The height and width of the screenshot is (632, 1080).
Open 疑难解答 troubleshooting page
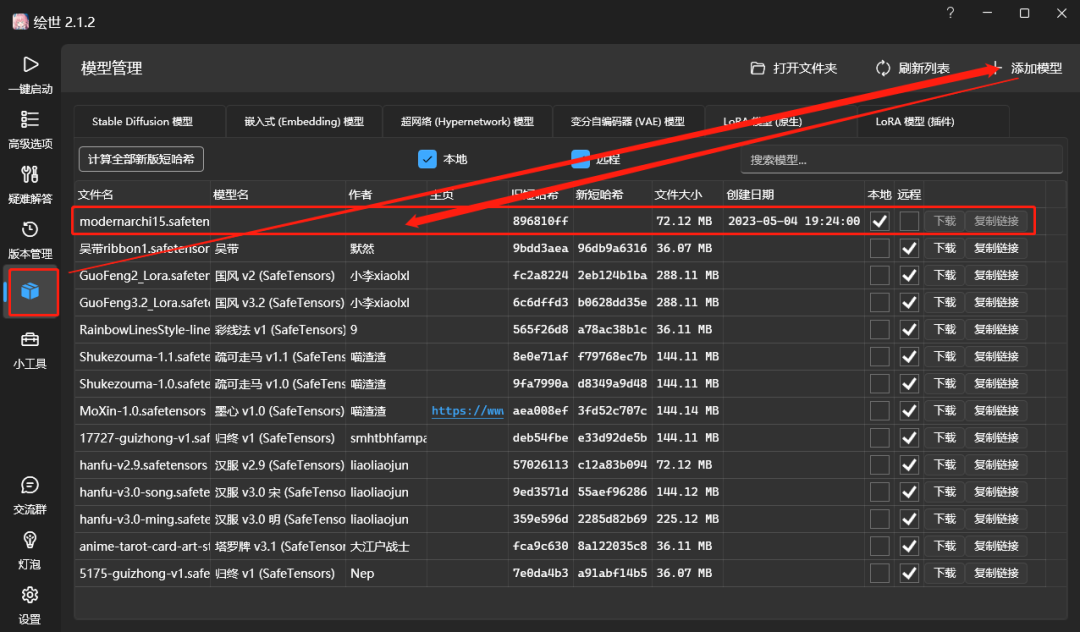pyautogui.click(x=30, y=185)
